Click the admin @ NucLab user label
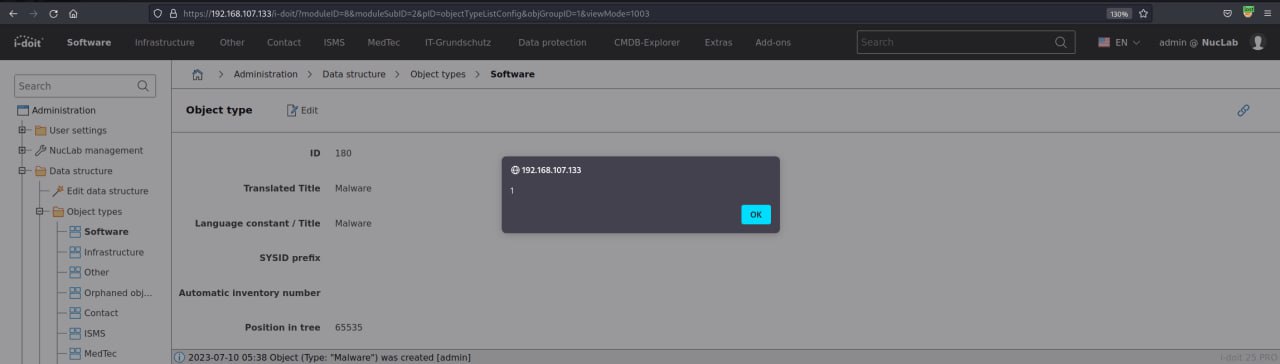Image resolution: width=1280 pixels, height=364 pixels. tap(1198, 42)
